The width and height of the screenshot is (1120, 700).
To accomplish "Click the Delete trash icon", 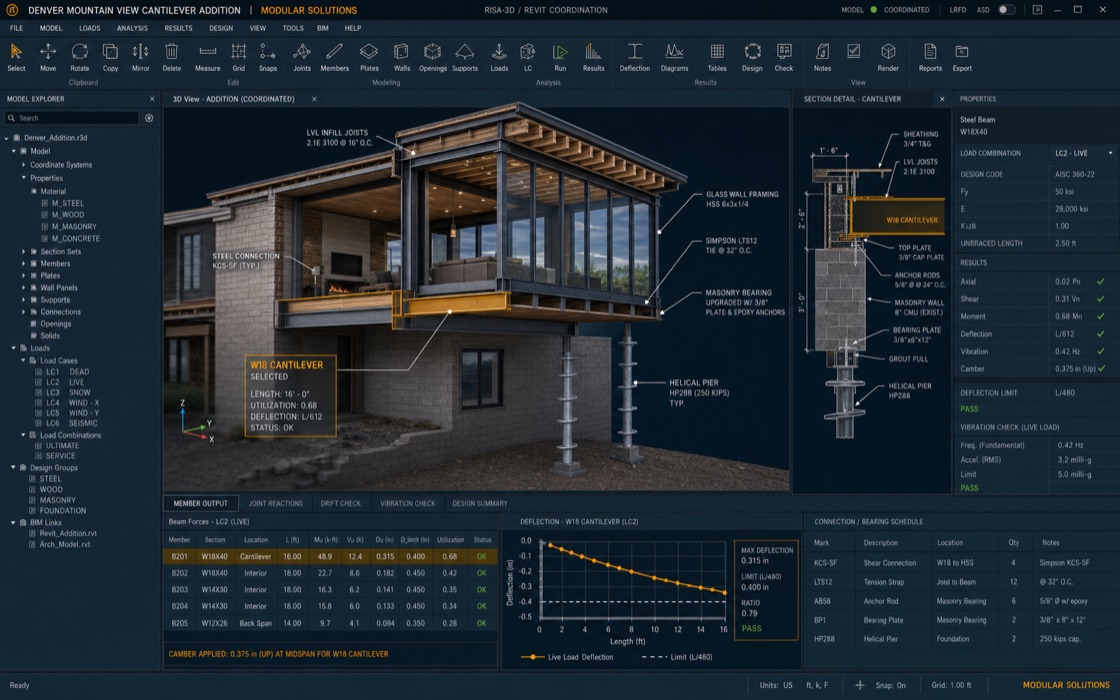I will (171, 57).
